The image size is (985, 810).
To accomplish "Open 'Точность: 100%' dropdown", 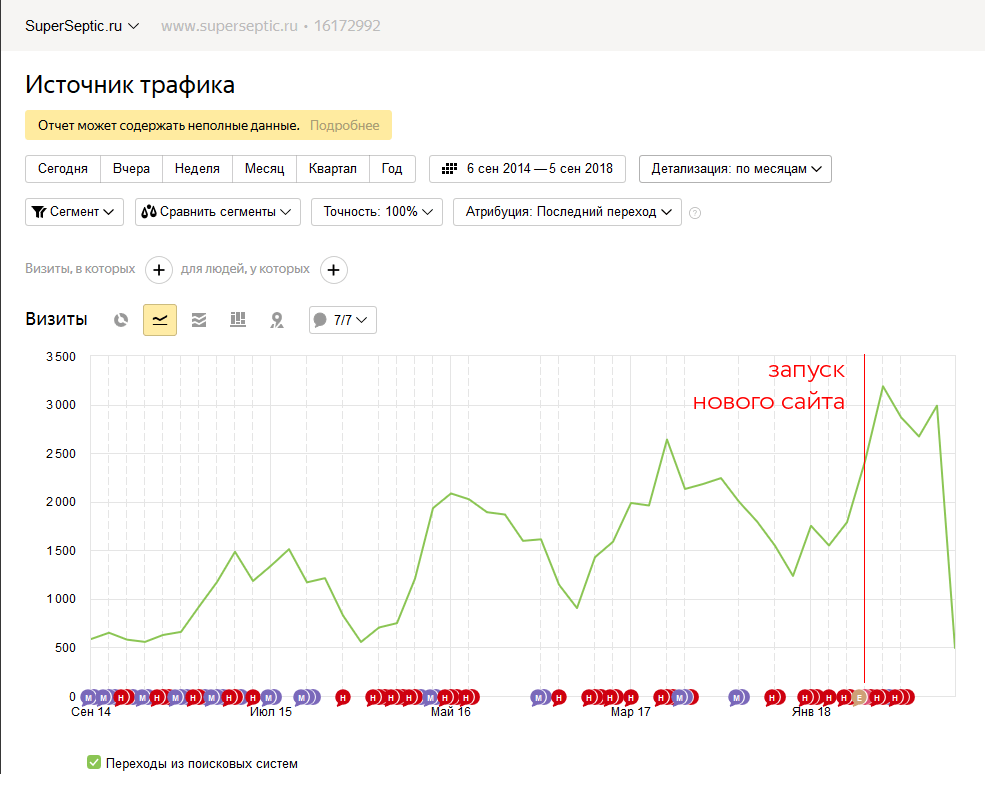I will tap(376, 212).
